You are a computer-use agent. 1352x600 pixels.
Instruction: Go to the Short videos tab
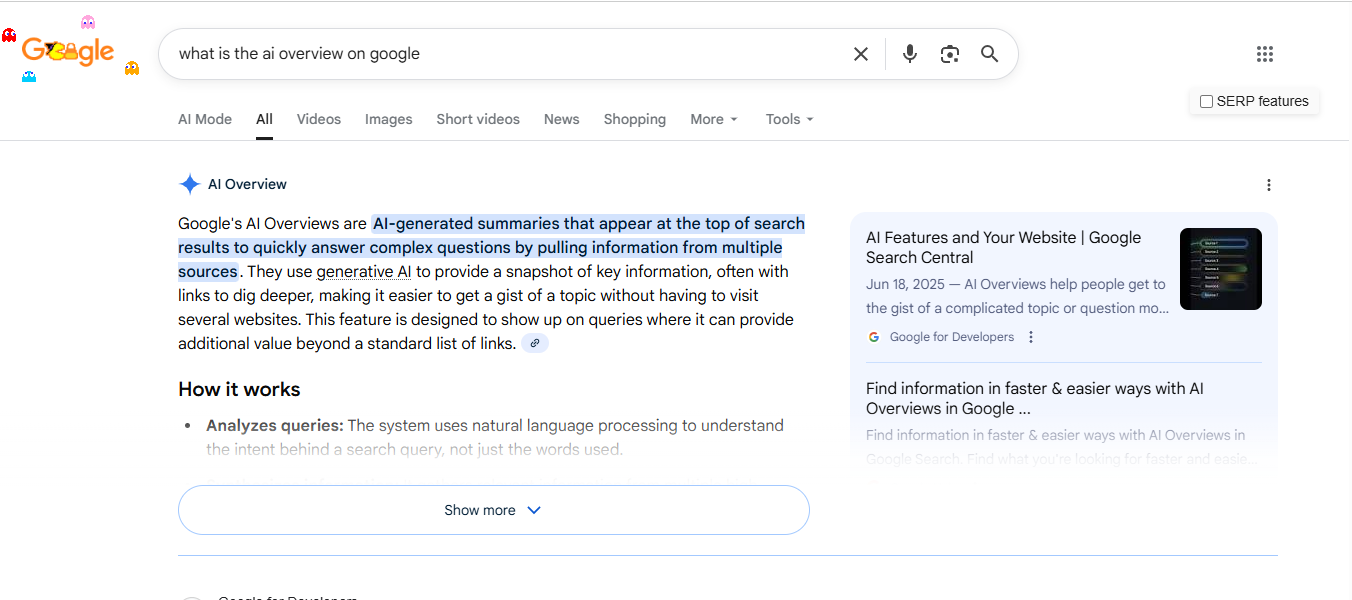(477, 119)
